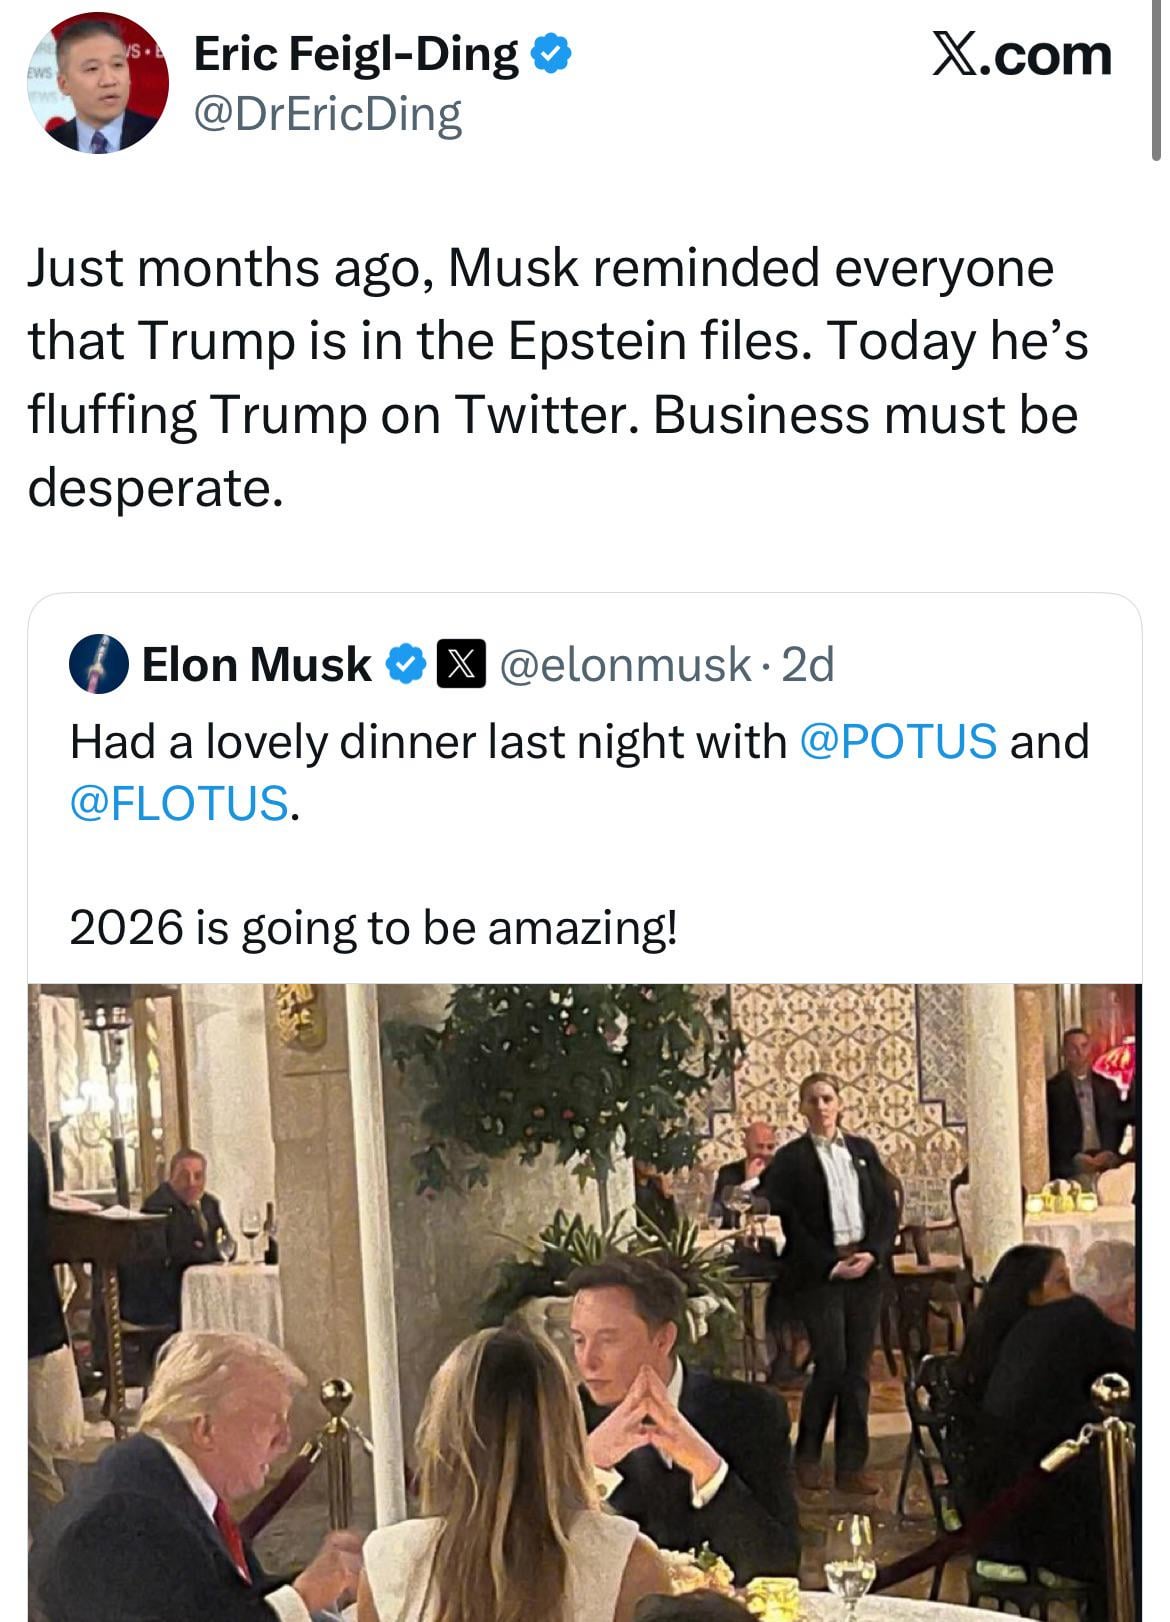This screenshot has width=1170, height=1622.
Task: Open Elon Musk's small profile avatar
Action: pyautogui.click(x=98, y=665)
